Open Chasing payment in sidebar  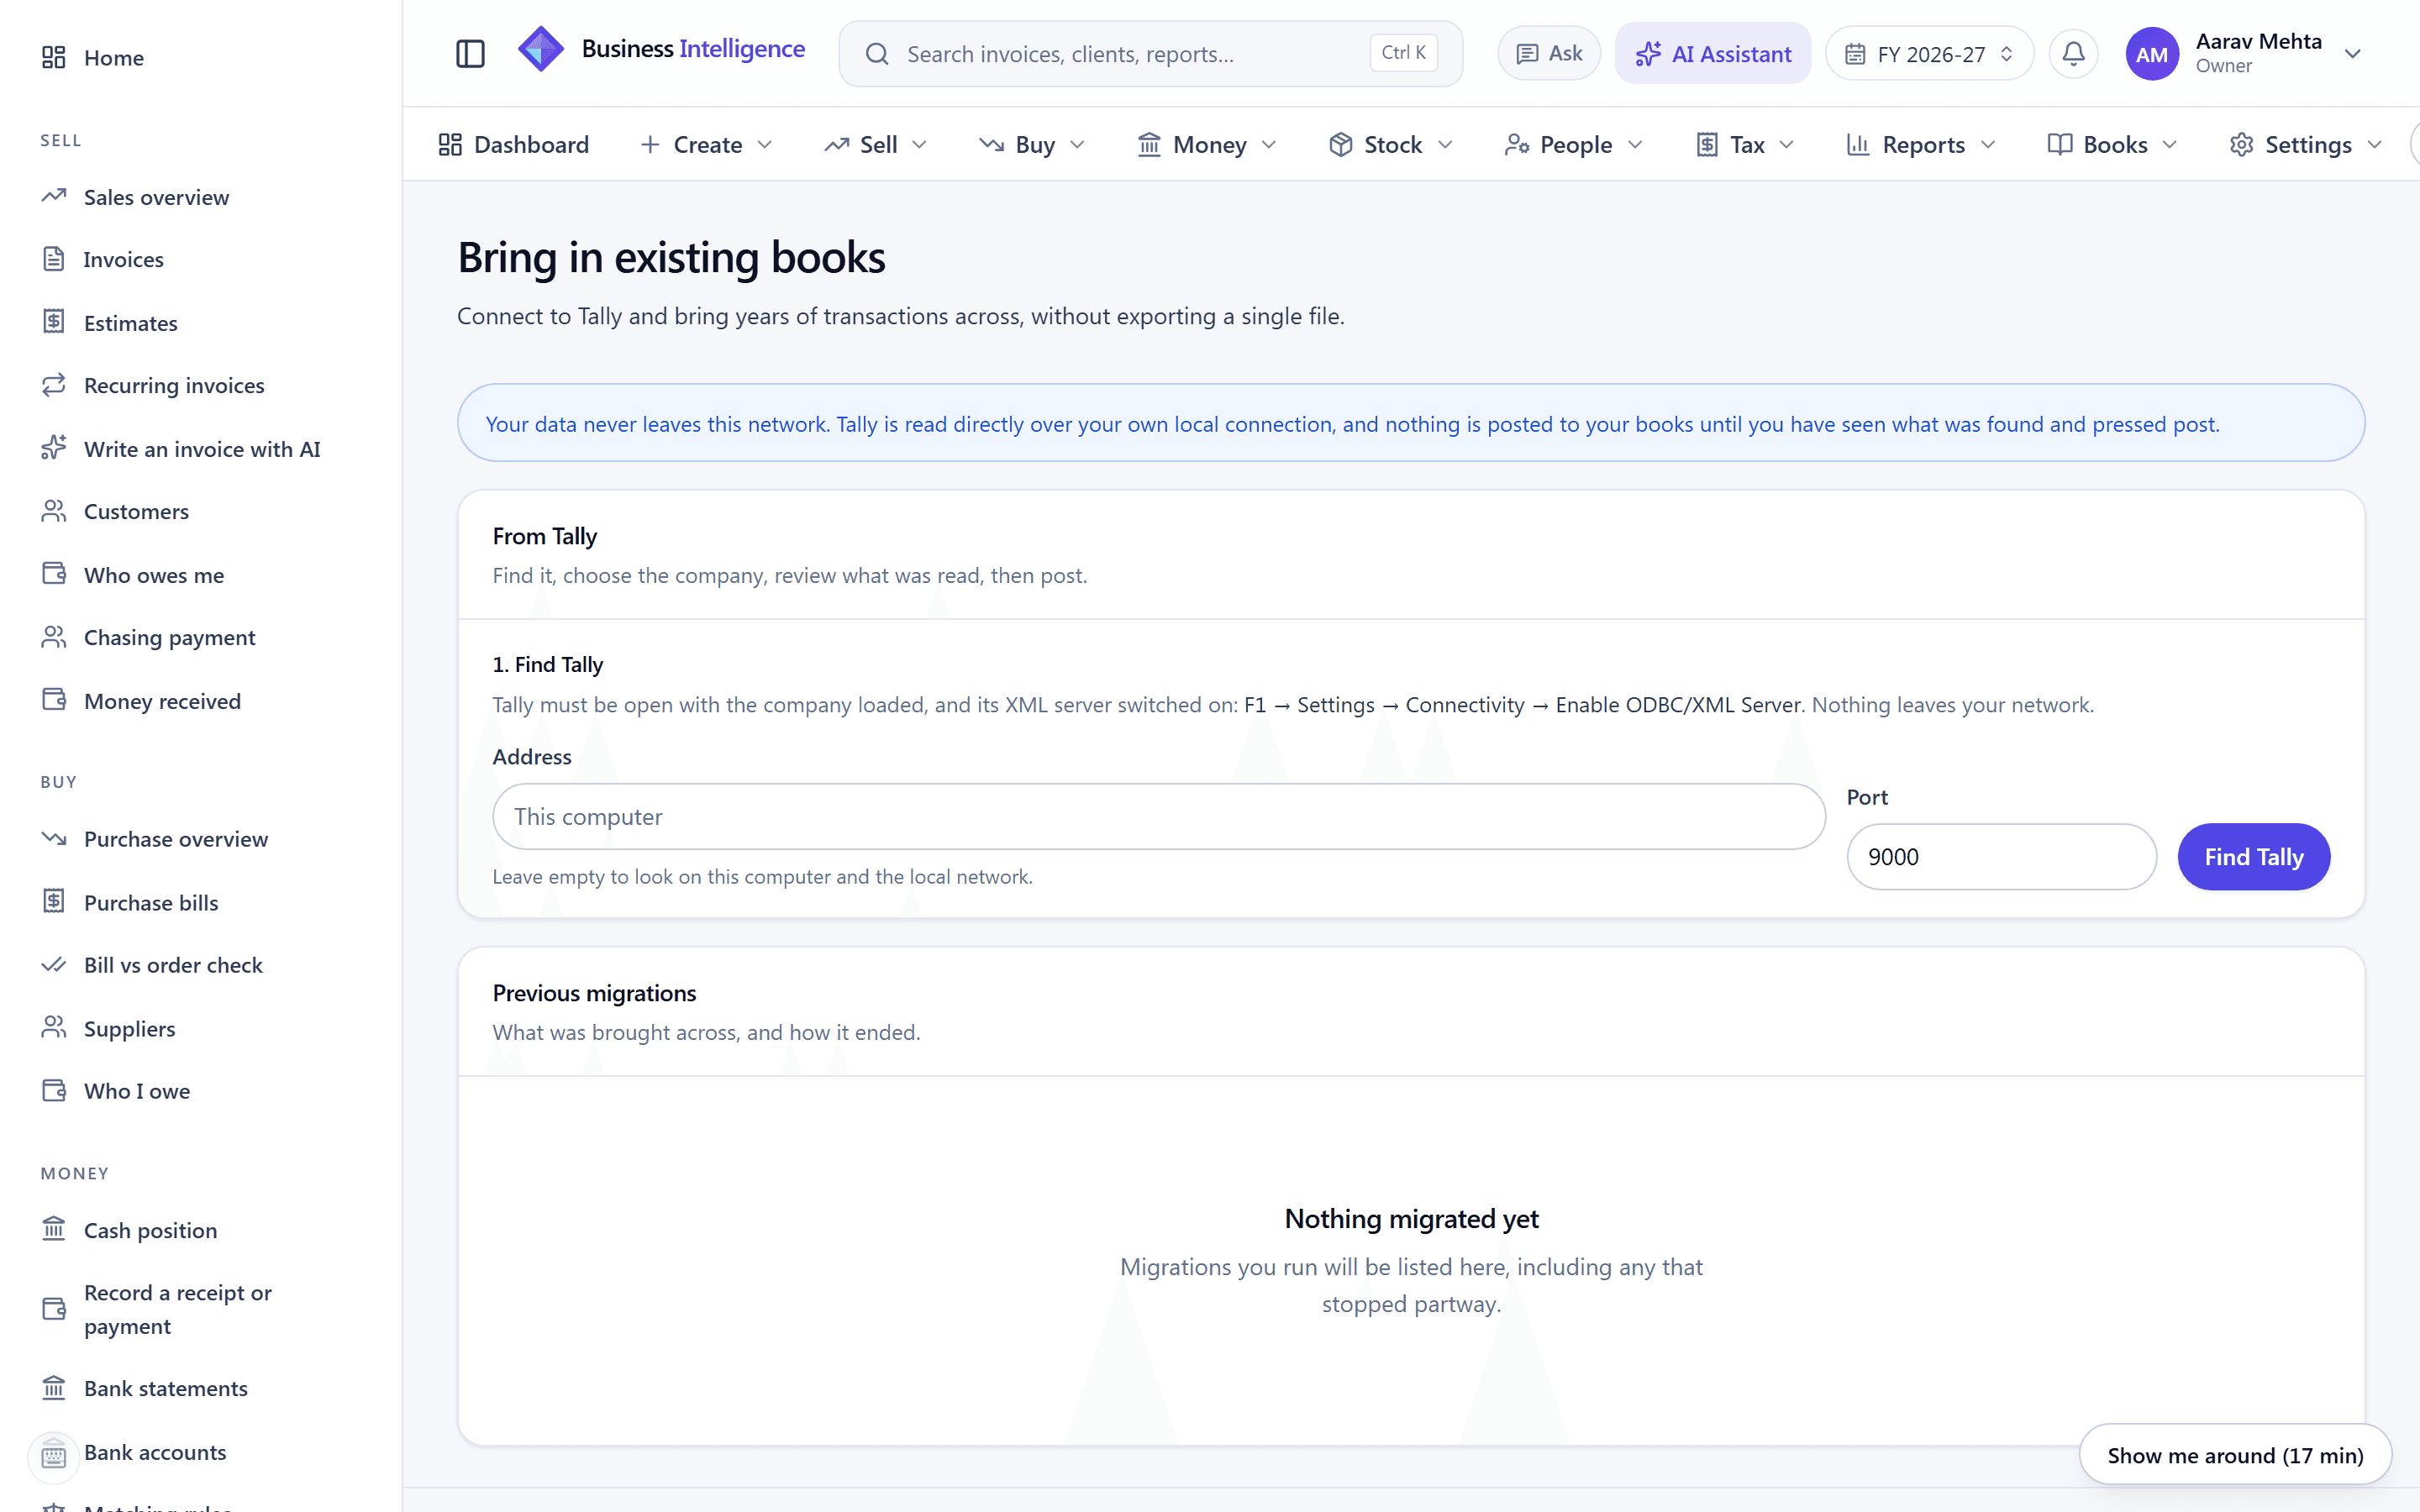(200, 638)
